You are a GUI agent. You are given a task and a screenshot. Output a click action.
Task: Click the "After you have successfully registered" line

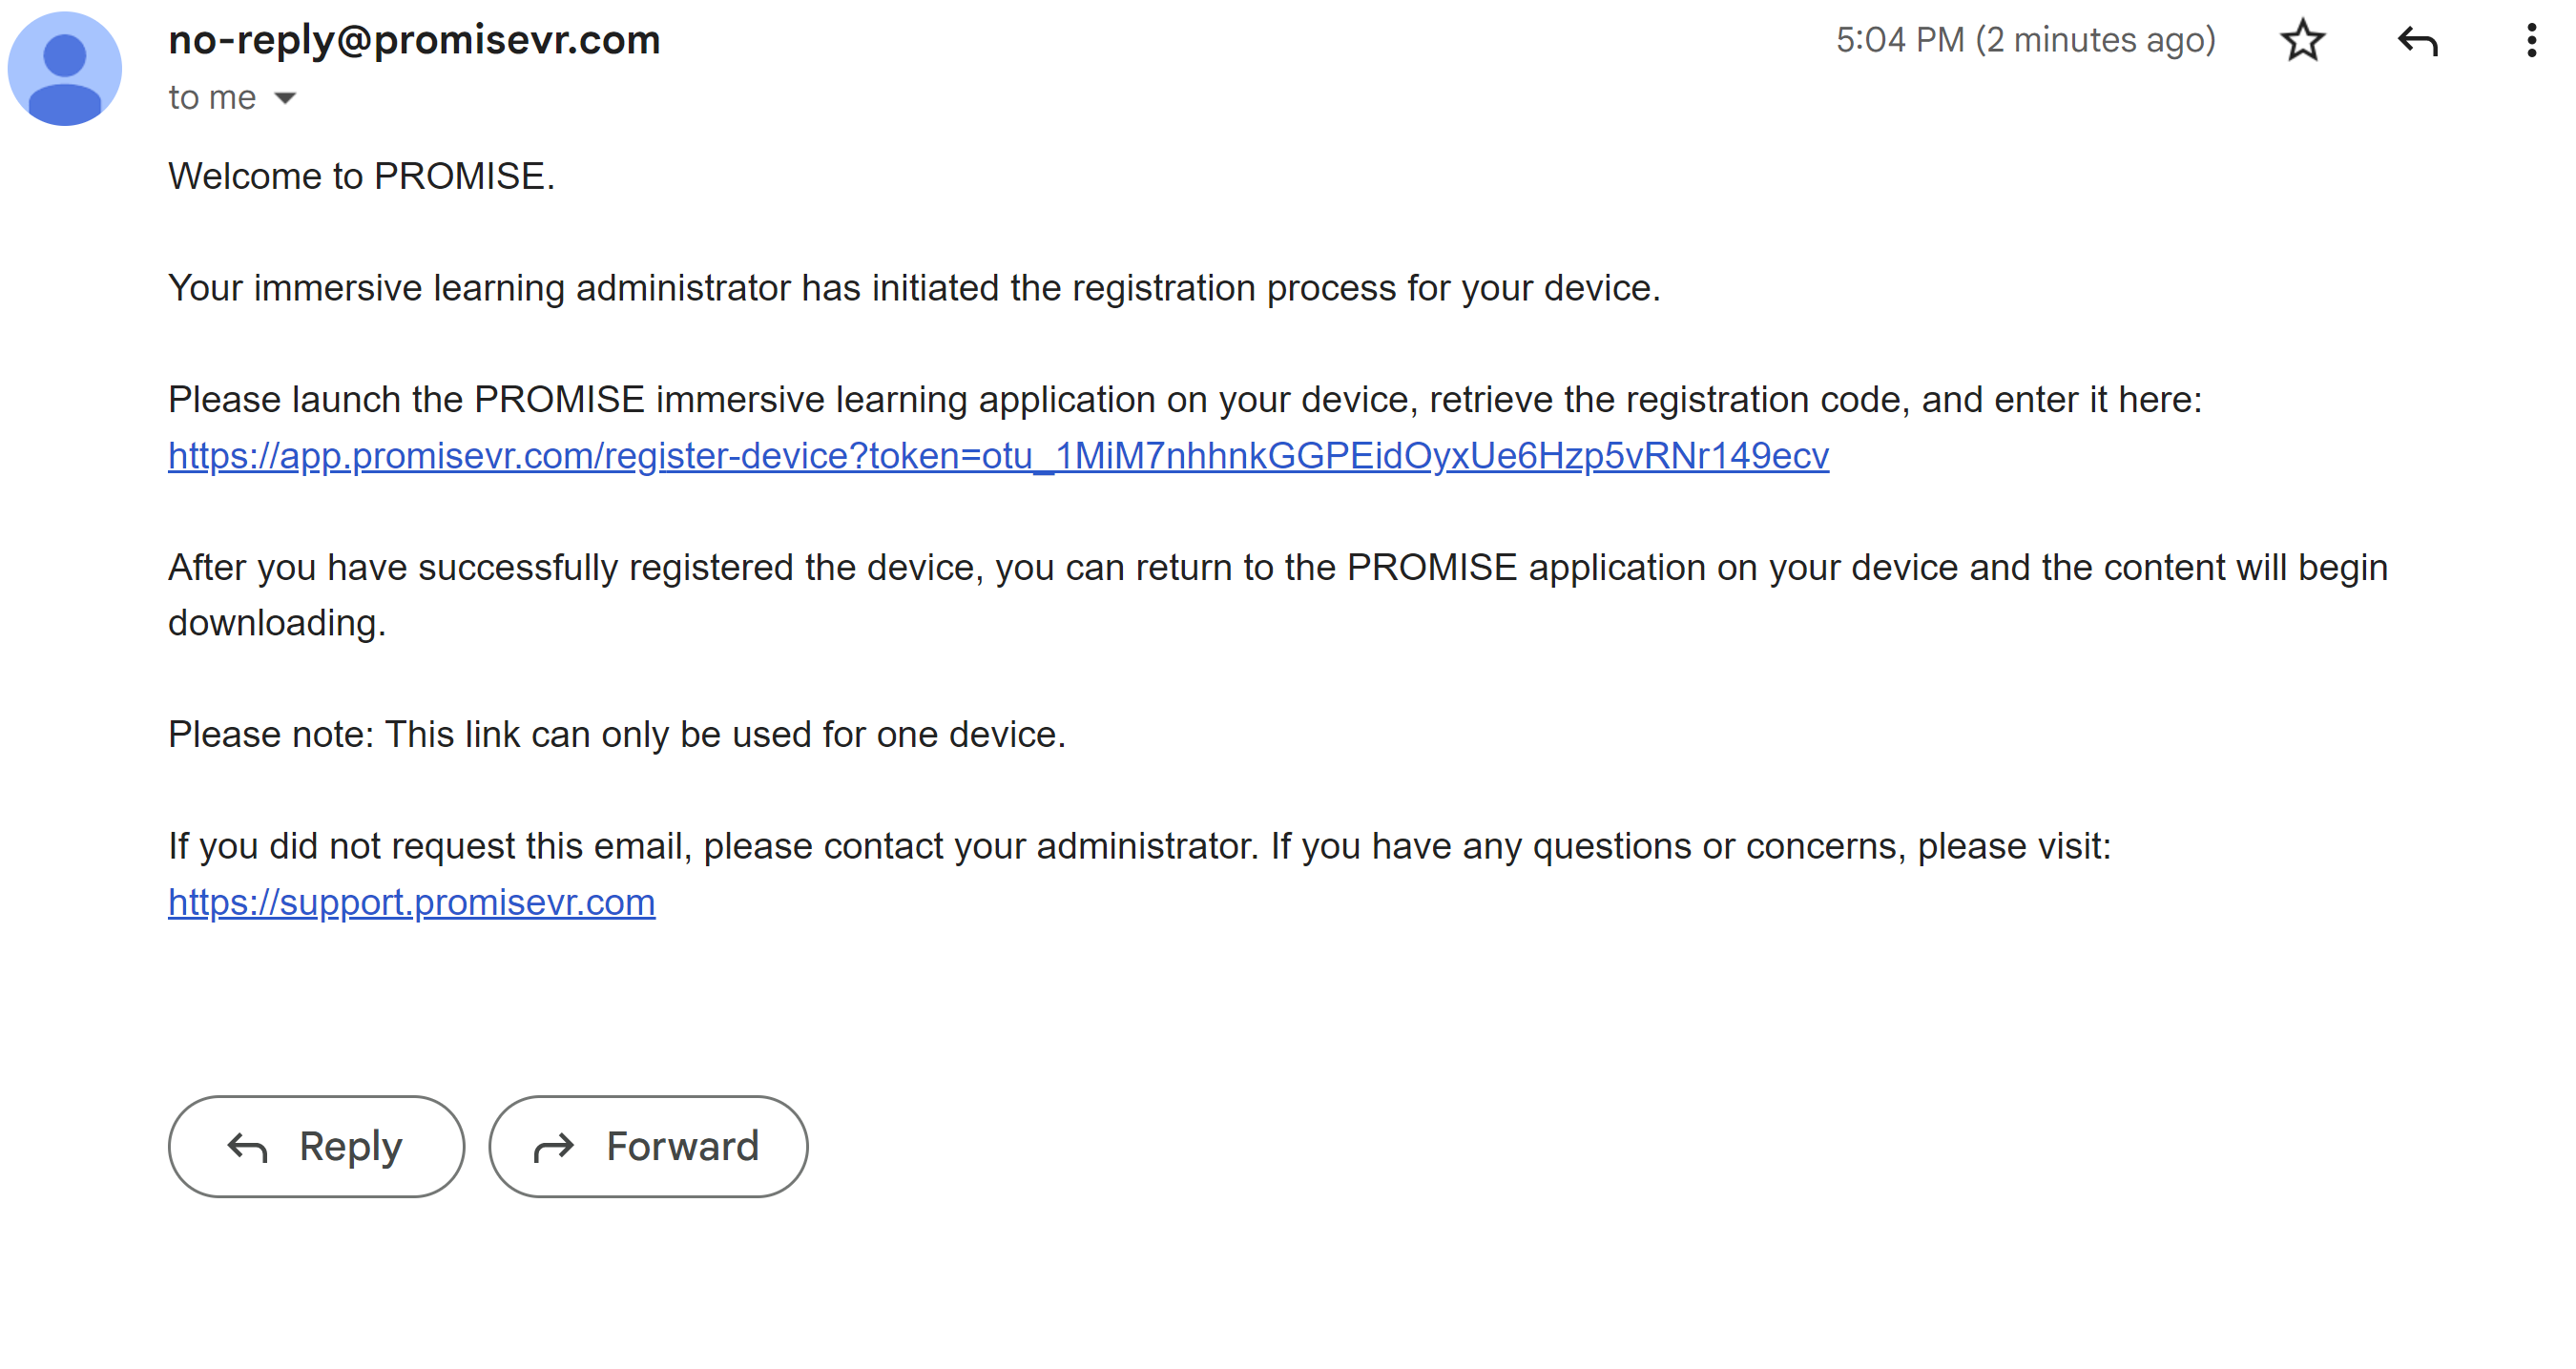tap(1277, 567)
